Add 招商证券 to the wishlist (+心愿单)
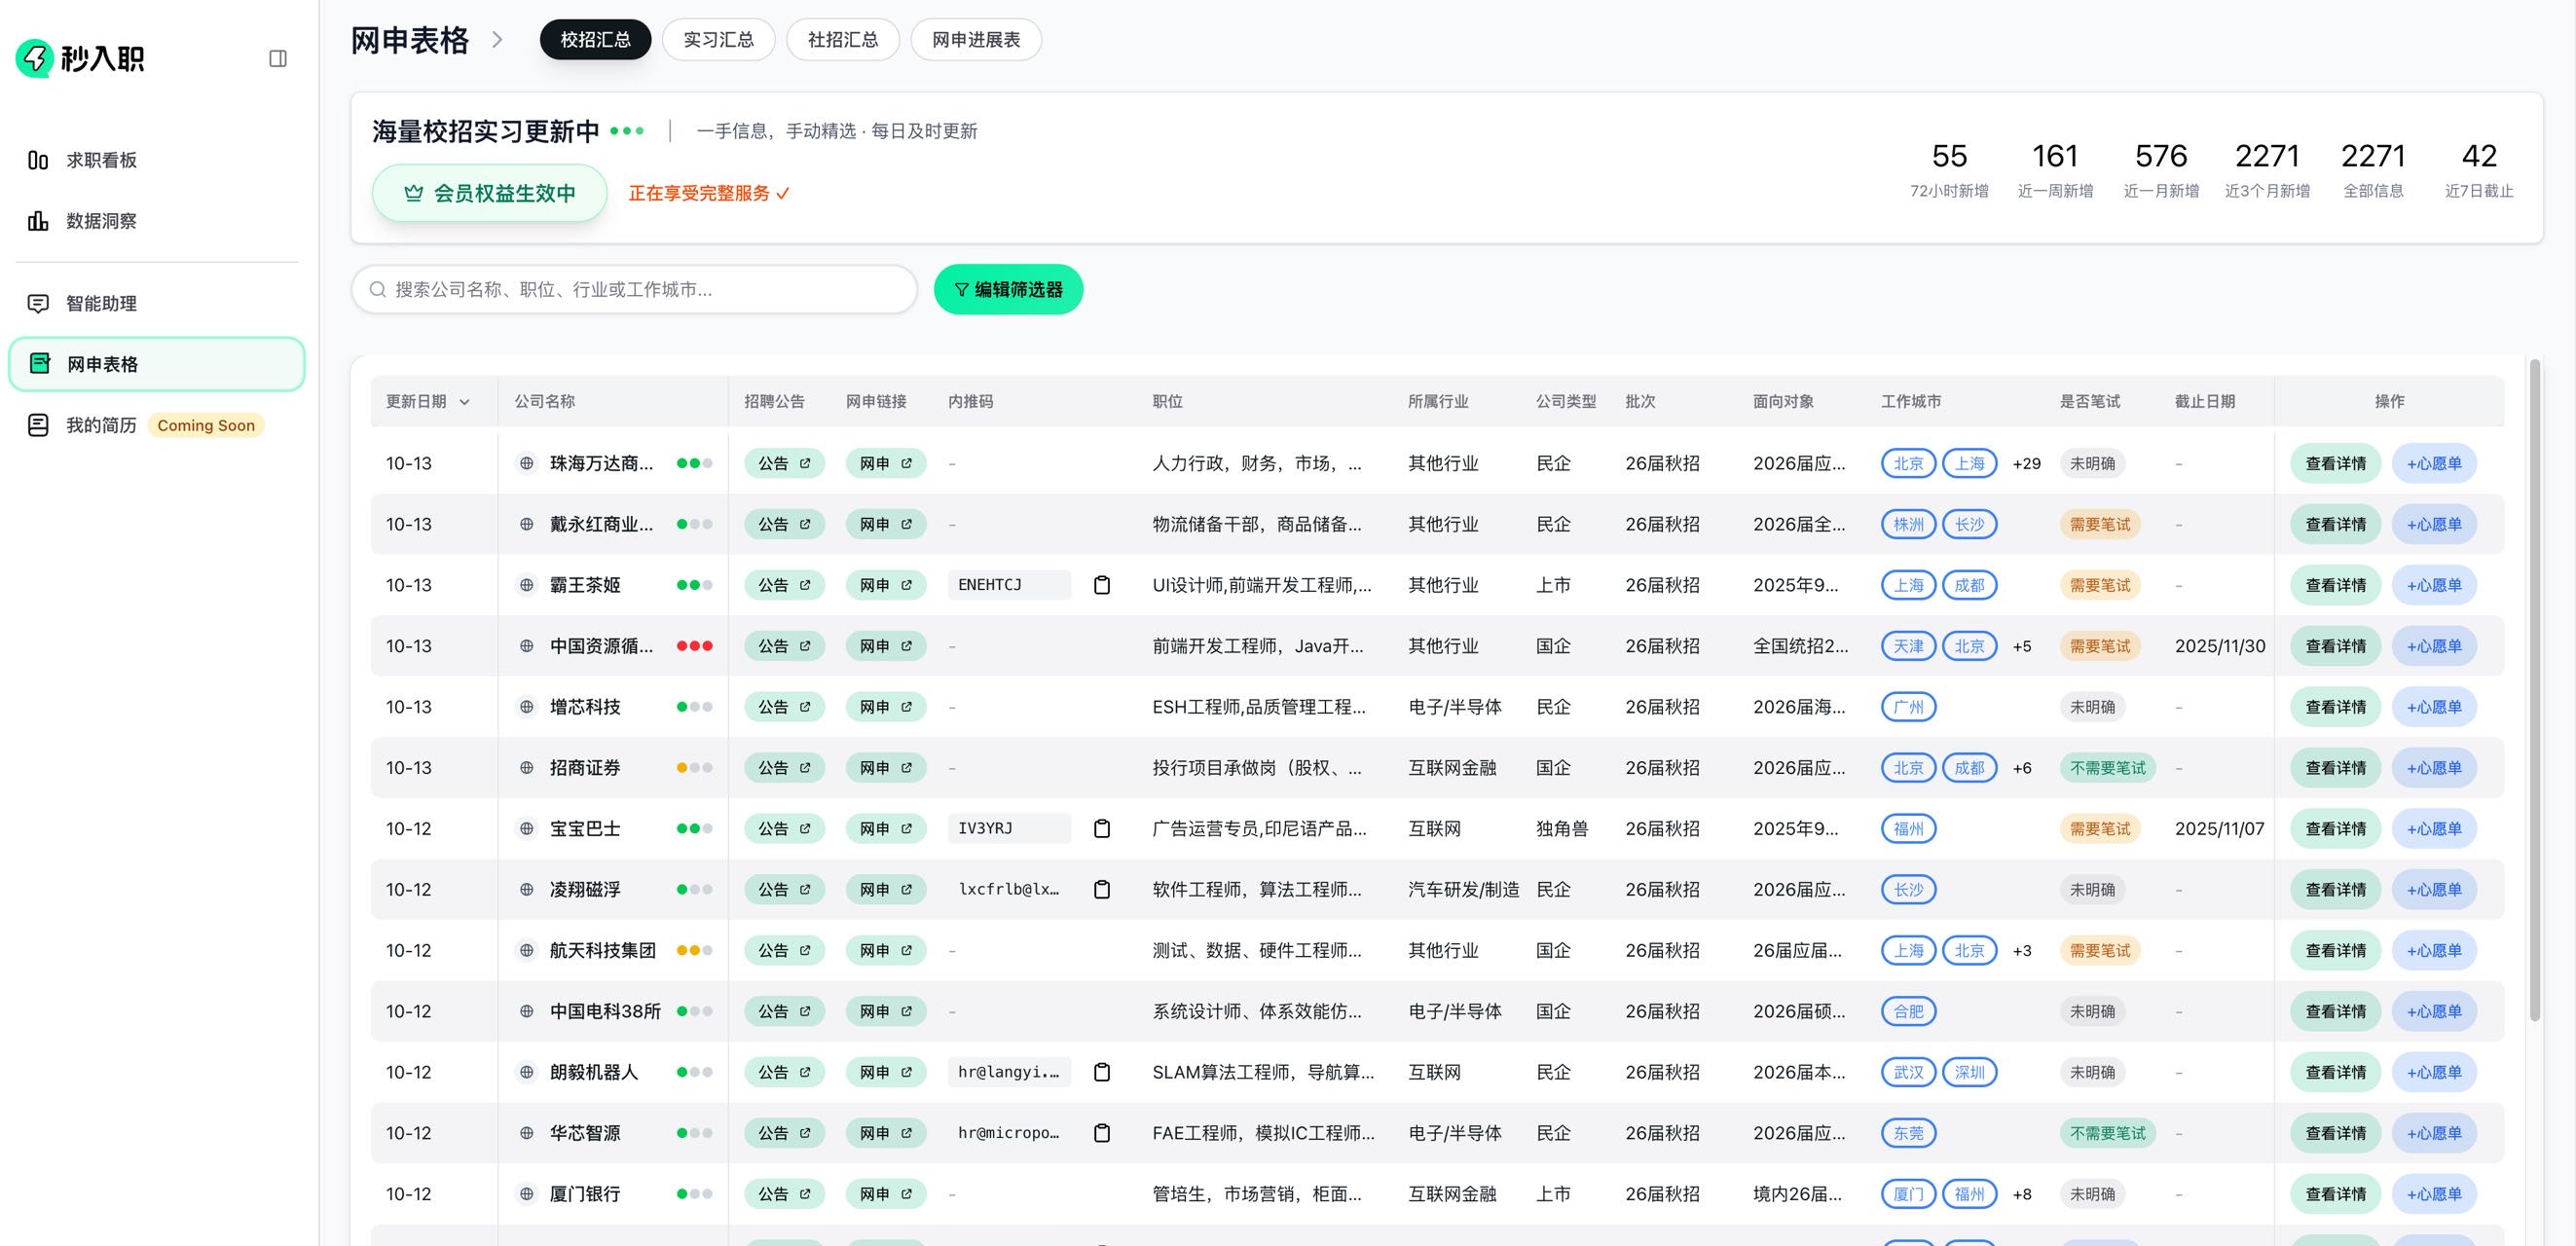 (x=2434, y=768)
